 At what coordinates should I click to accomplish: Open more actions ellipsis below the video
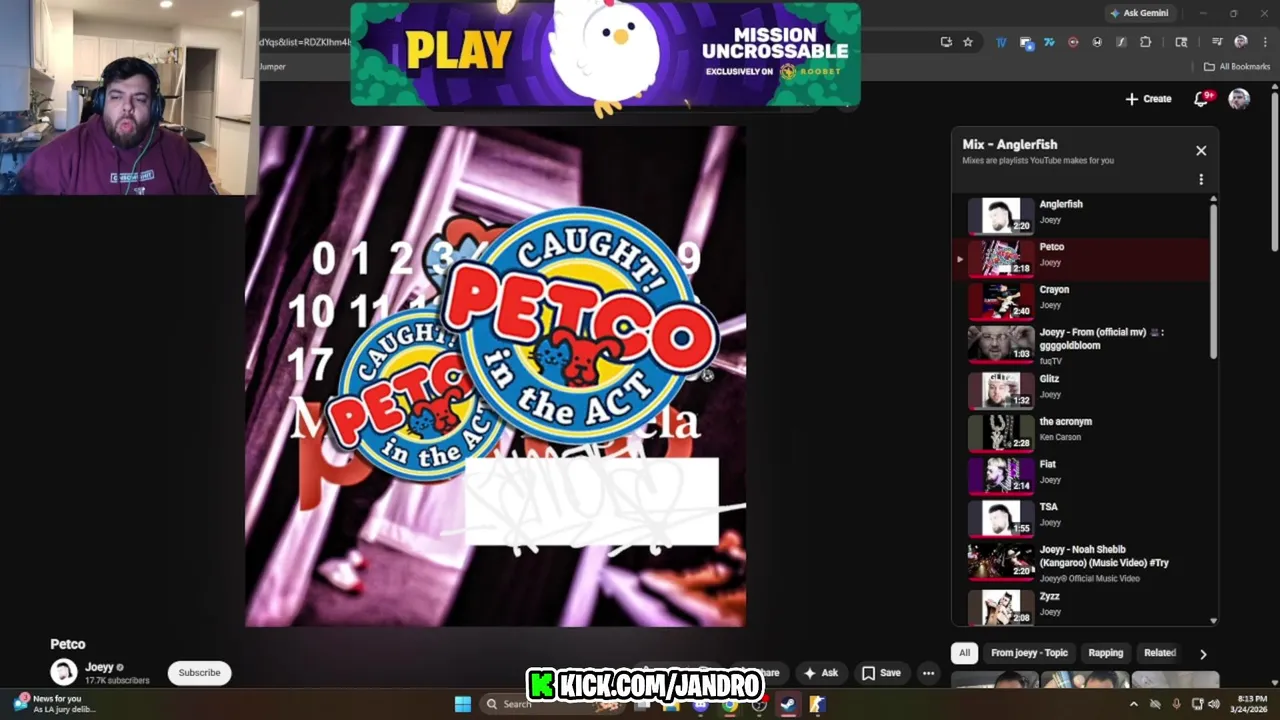click(x=928, y=673)
